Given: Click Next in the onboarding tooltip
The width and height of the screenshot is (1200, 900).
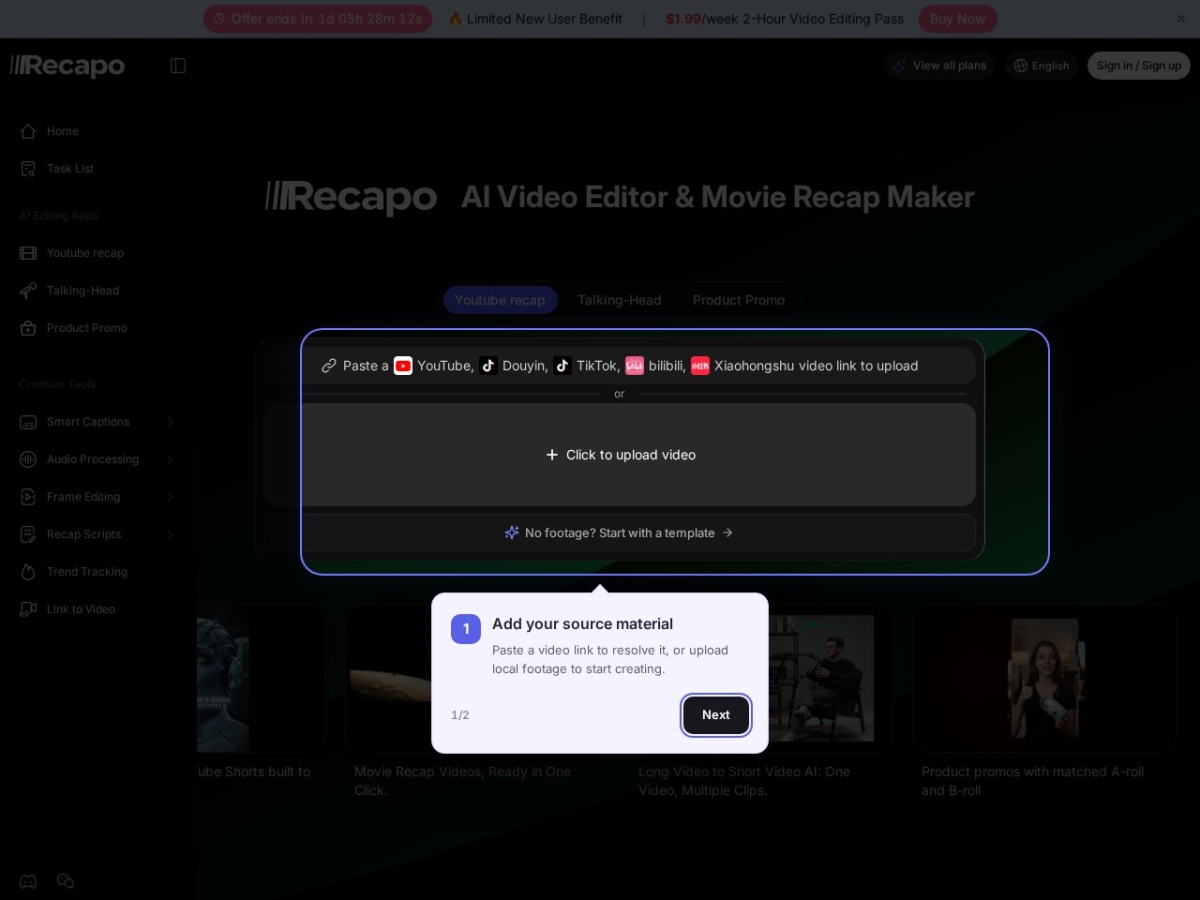Looking at the screenshot, I should [x=716, y=715].
